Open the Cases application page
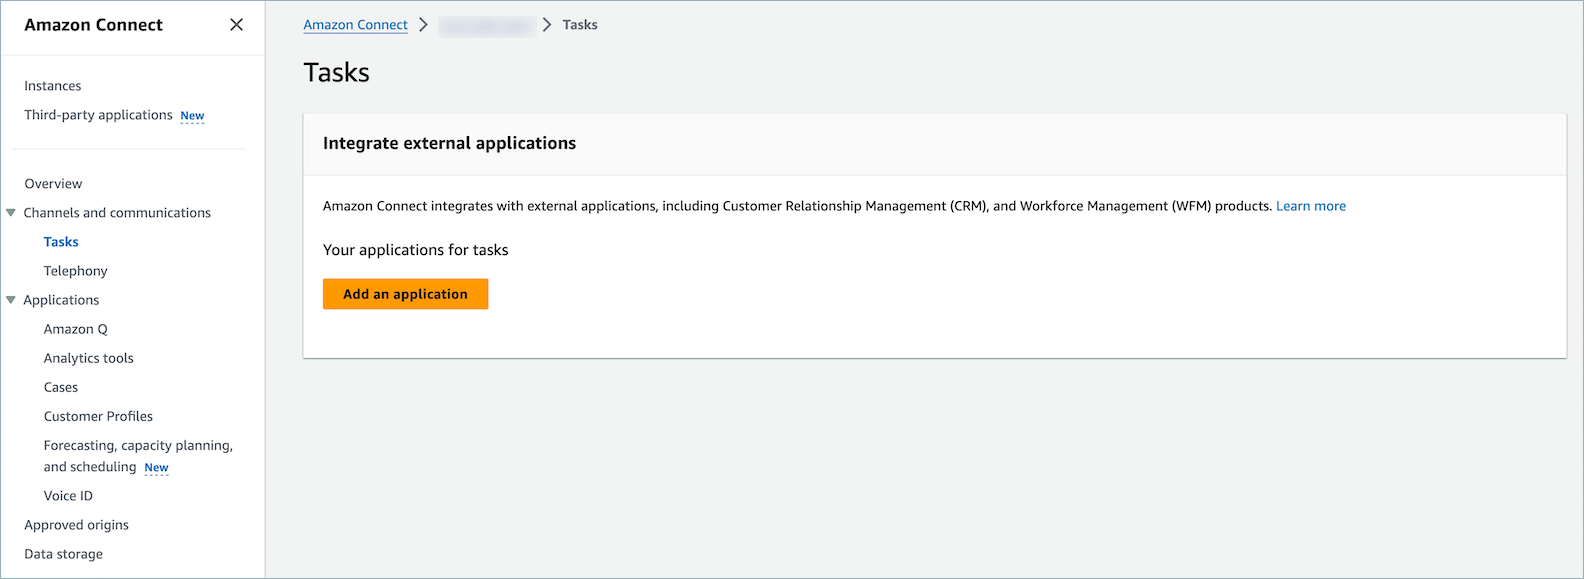Screen dimensions: 1584x579 pos(61,387)
